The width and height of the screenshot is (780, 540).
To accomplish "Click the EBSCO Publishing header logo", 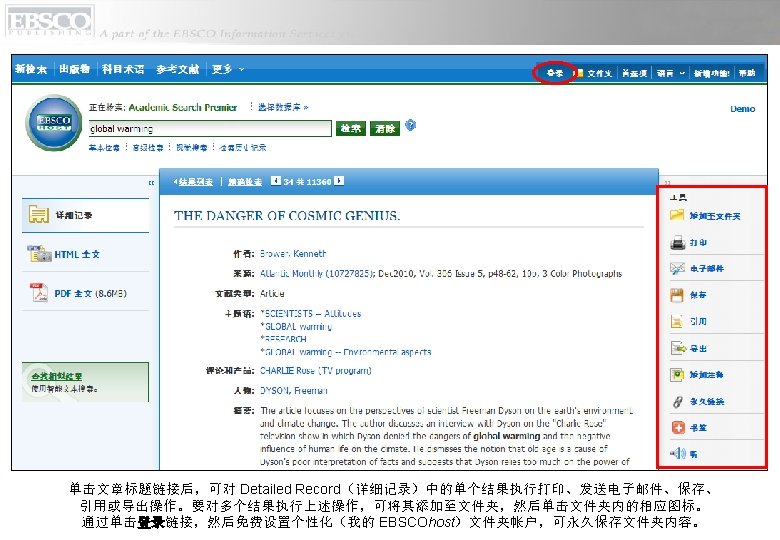I will coord(49,21).
